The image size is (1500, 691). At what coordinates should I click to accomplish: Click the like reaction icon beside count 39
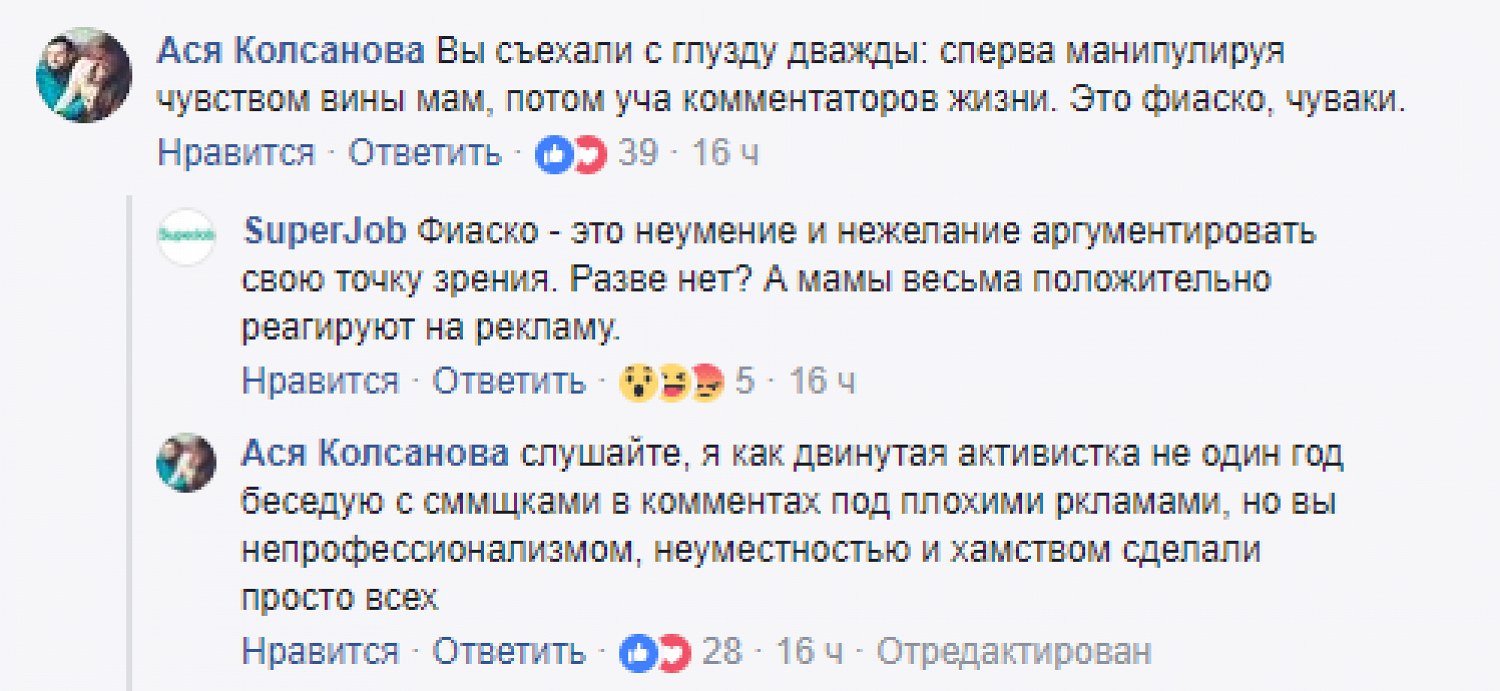pyautogui.click(x=553, y=154)
